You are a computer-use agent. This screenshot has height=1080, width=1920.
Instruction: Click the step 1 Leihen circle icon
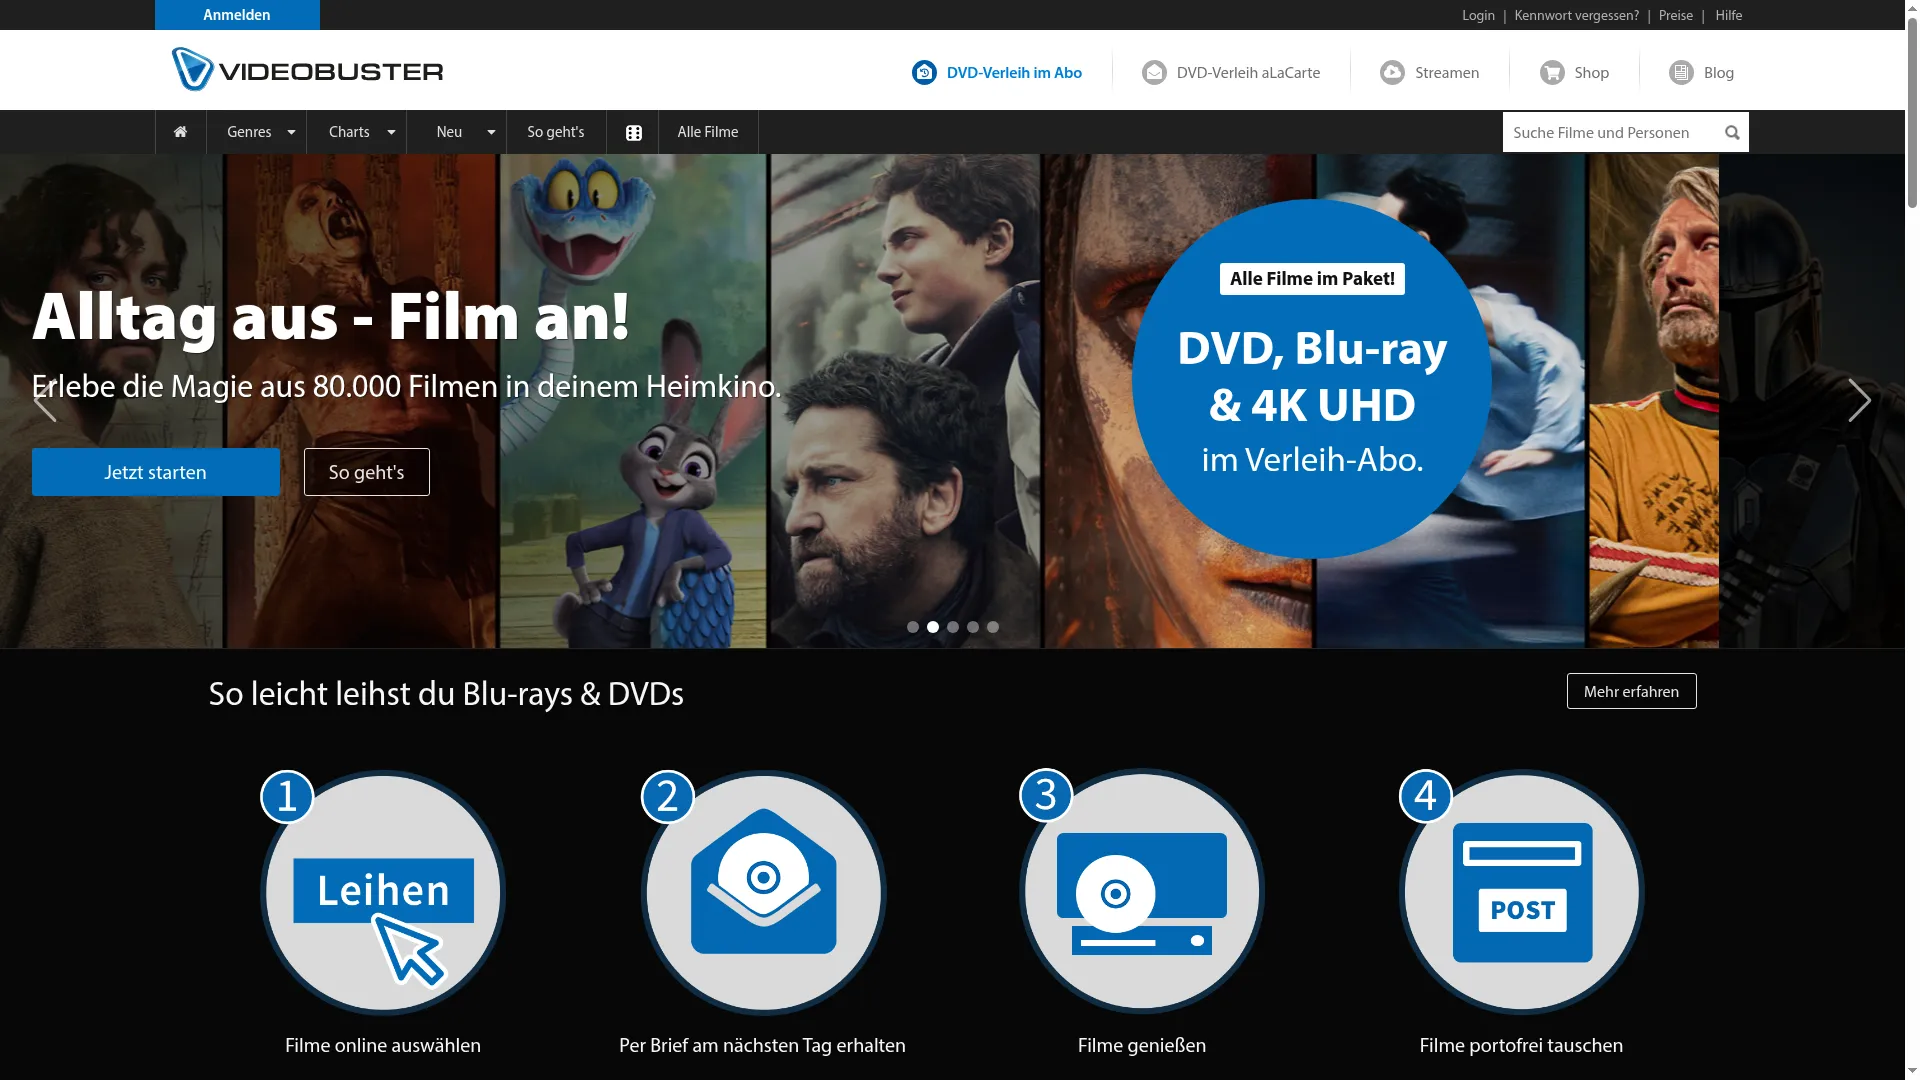point(383,892)
